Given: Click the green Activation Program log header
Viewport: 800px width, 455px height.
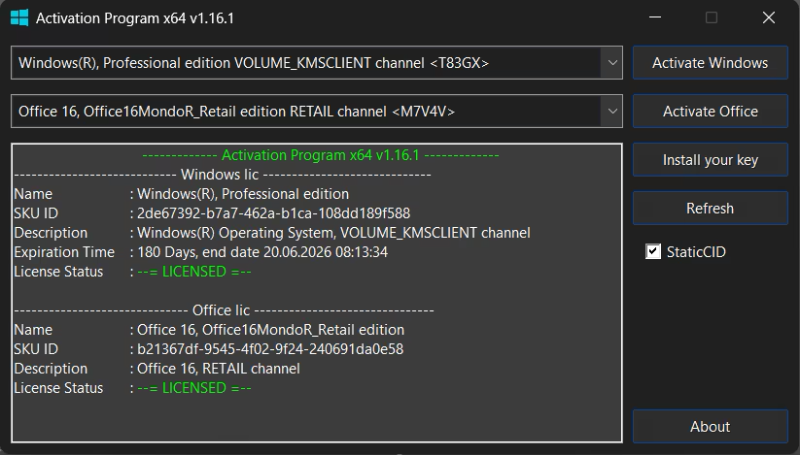Looking at the screenshot, I should (320, 155).
